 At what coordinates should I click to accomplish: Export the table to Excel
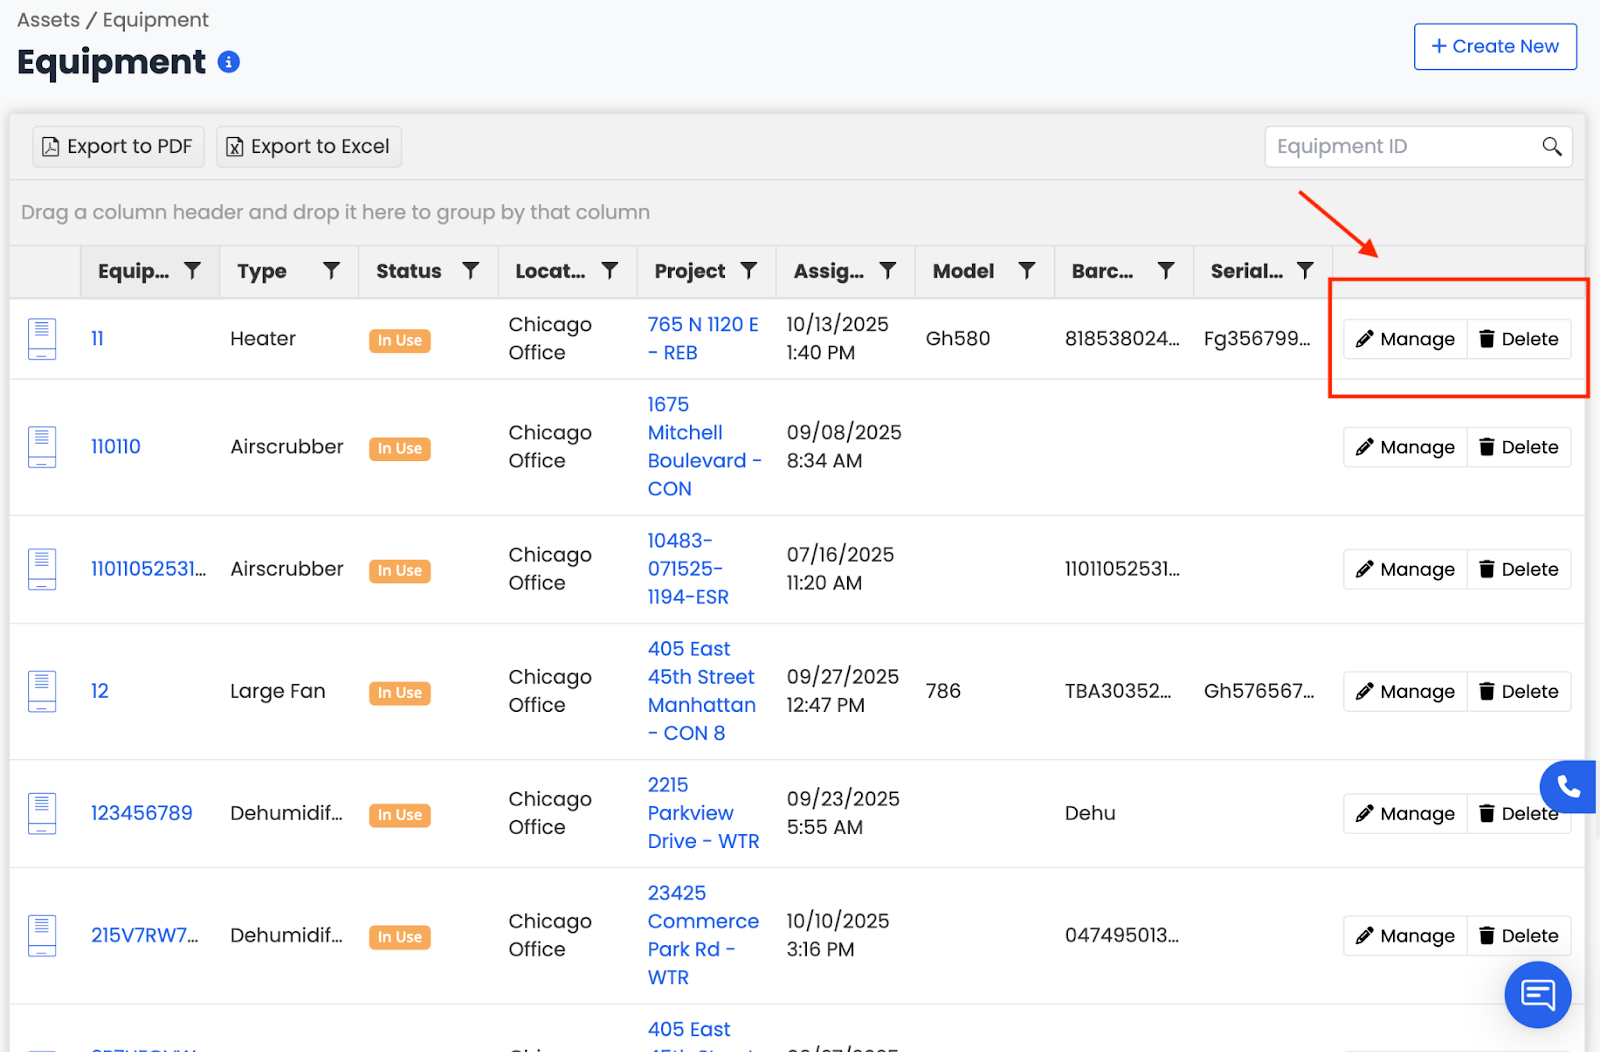309,146
